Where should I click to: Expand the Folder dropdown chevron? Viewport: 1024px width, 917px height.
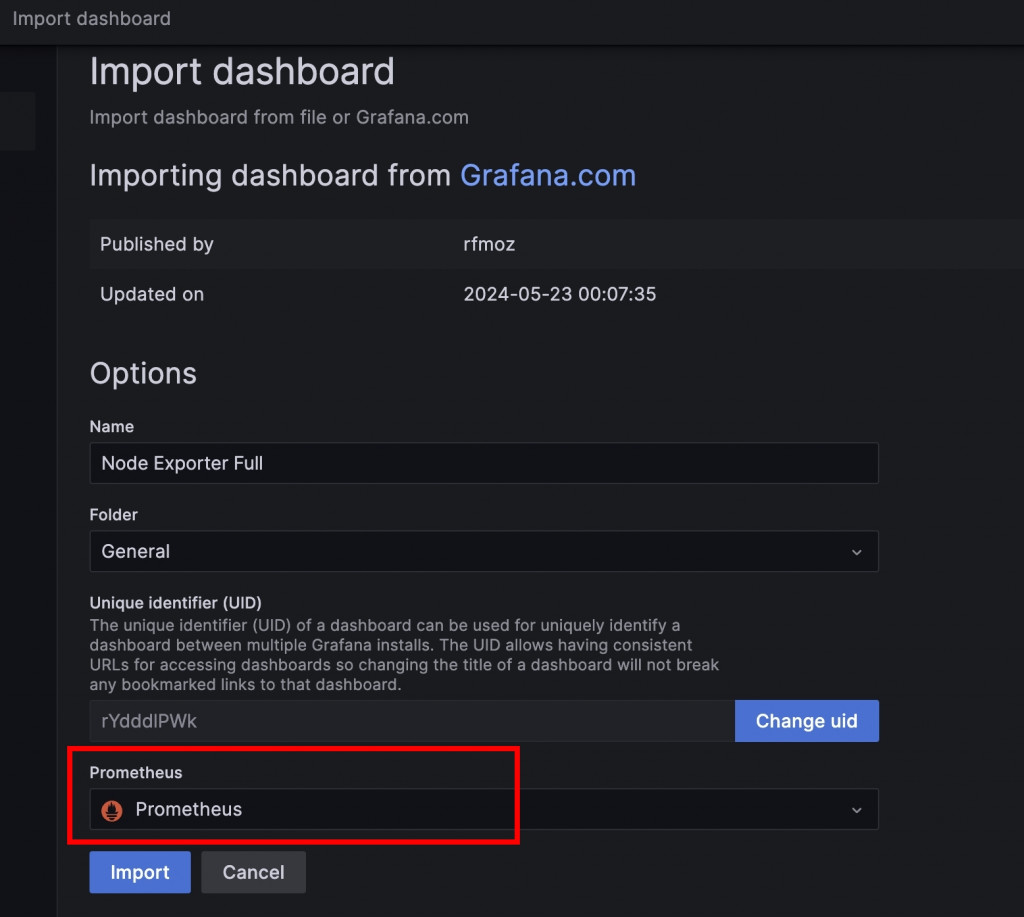point(856,552)
